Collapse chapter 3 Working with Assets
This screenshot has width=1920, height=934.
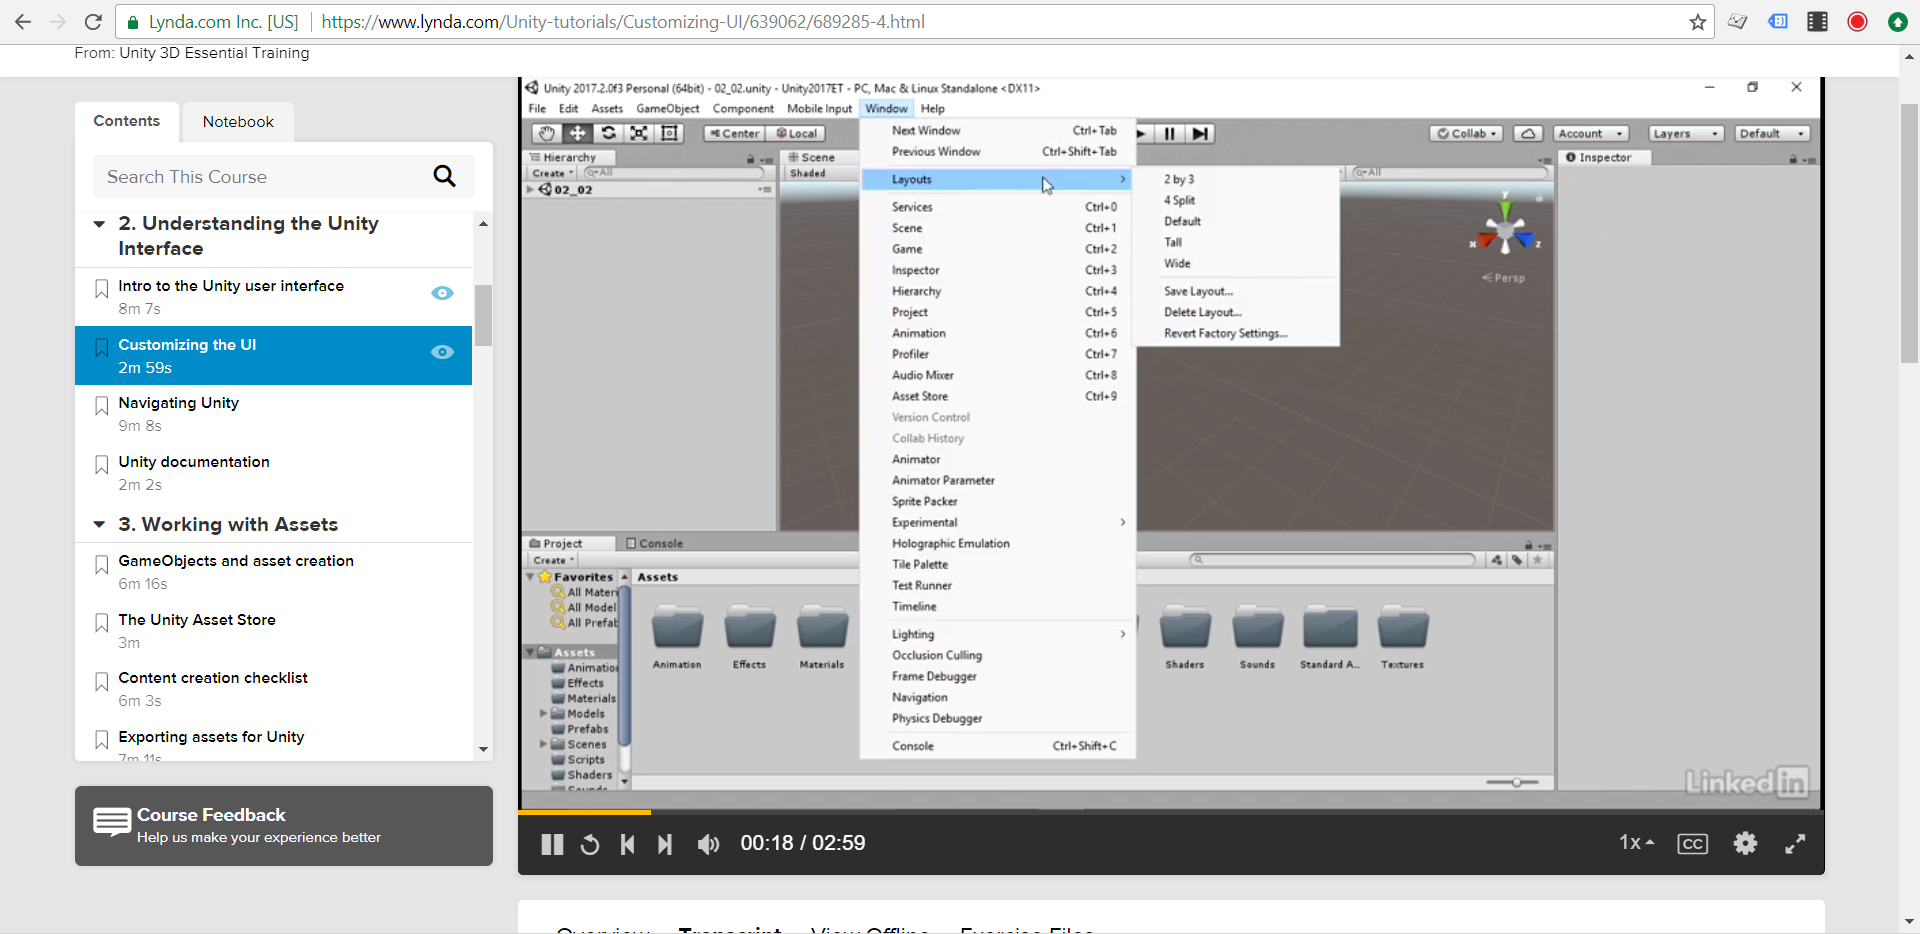(99, 525)
